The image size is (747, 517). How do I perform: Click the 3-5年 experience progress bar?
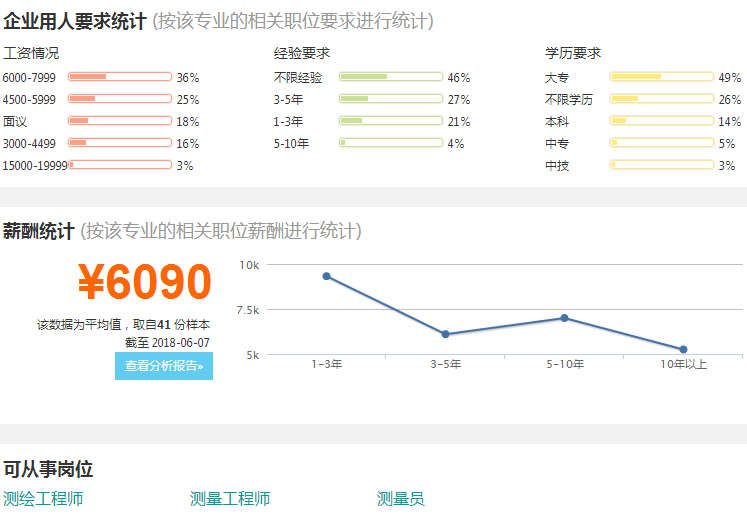[391, 99]
